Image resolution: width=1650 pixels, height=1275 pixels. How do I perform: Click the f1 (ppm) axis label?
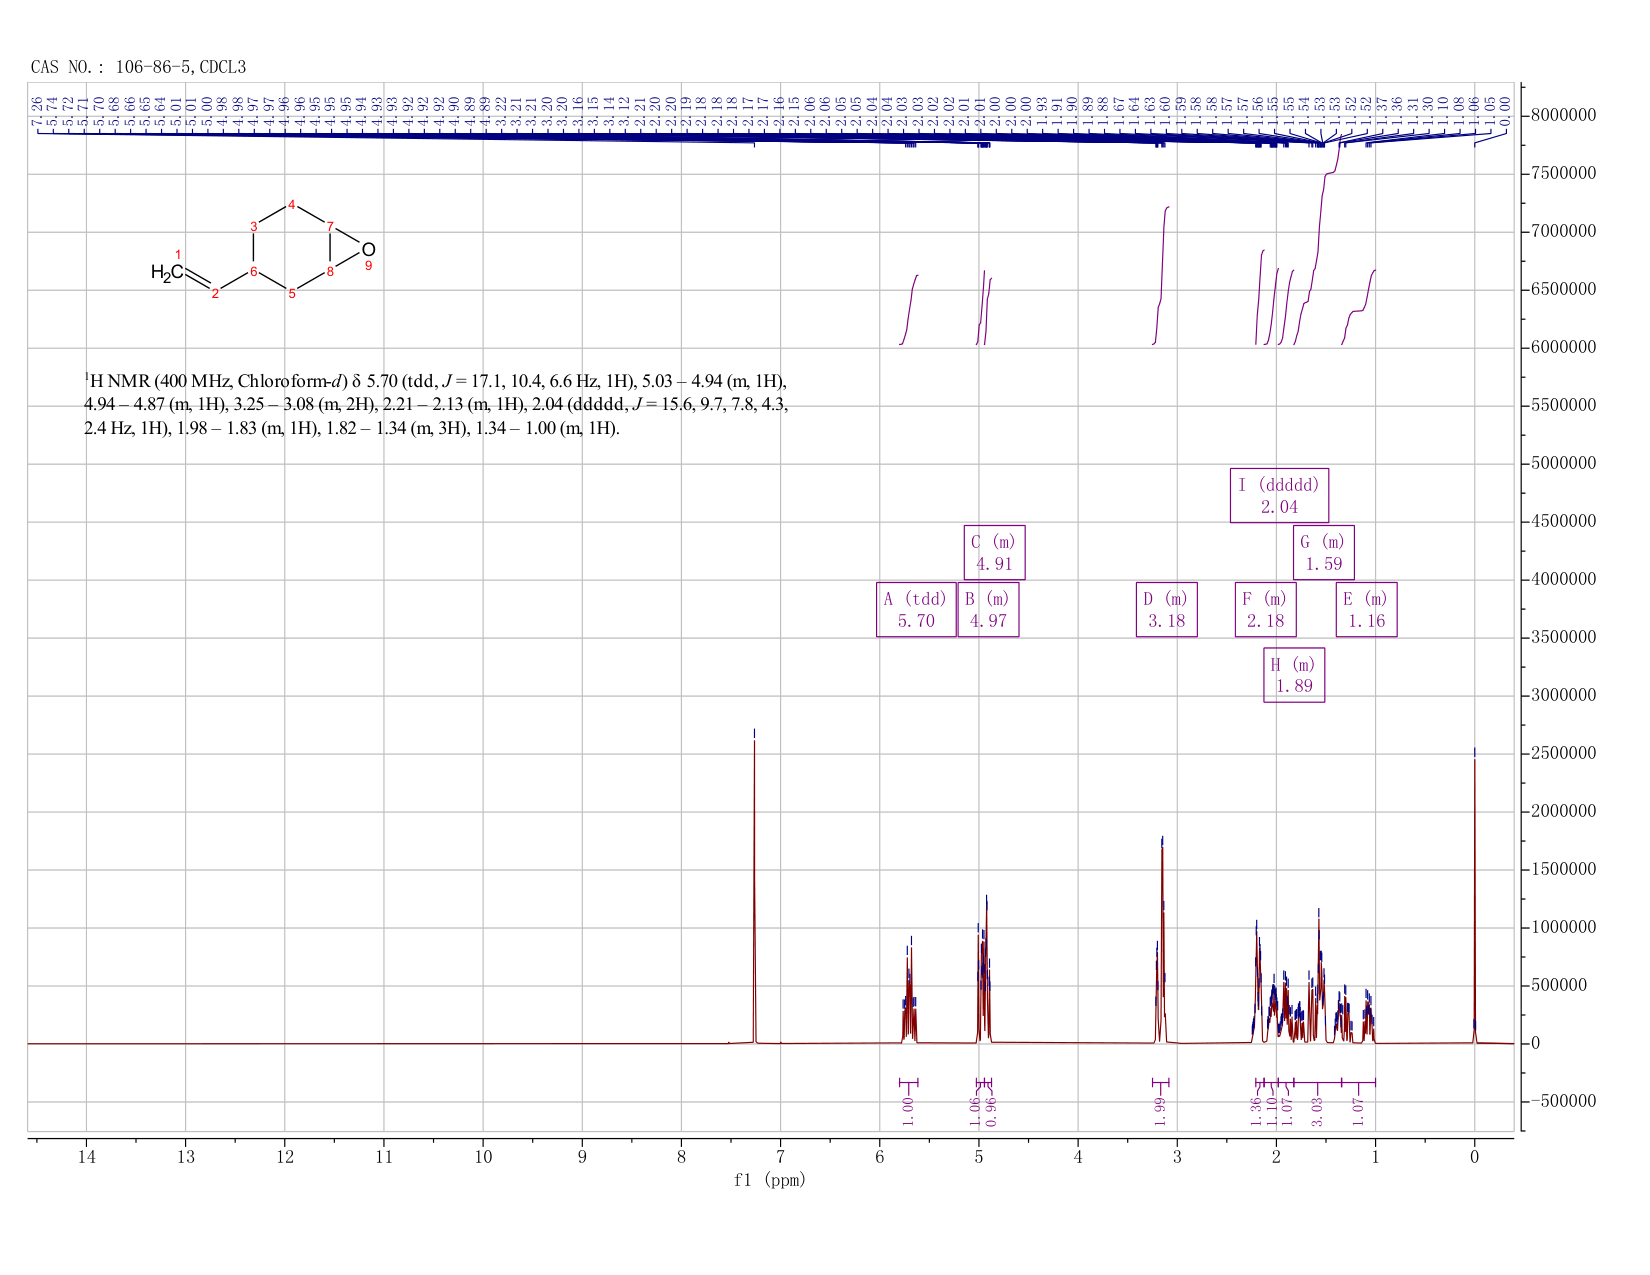point(770,1180)
